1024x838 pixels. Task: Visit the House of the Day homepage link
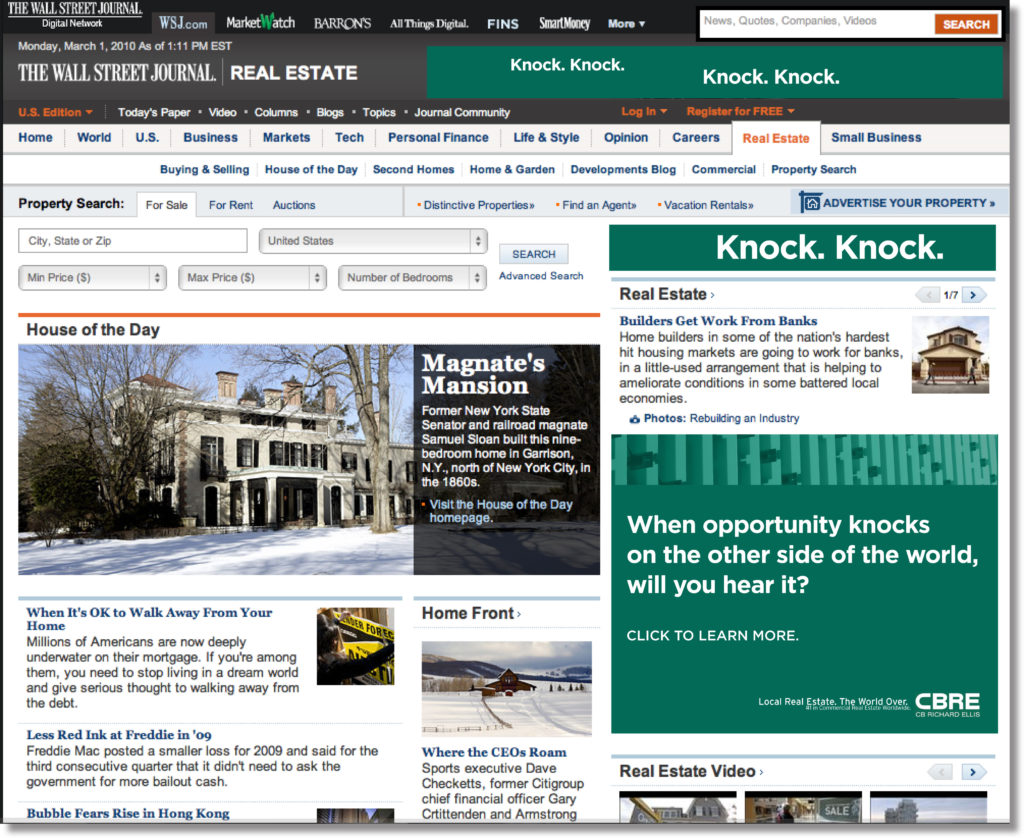(x=500, y=511)
